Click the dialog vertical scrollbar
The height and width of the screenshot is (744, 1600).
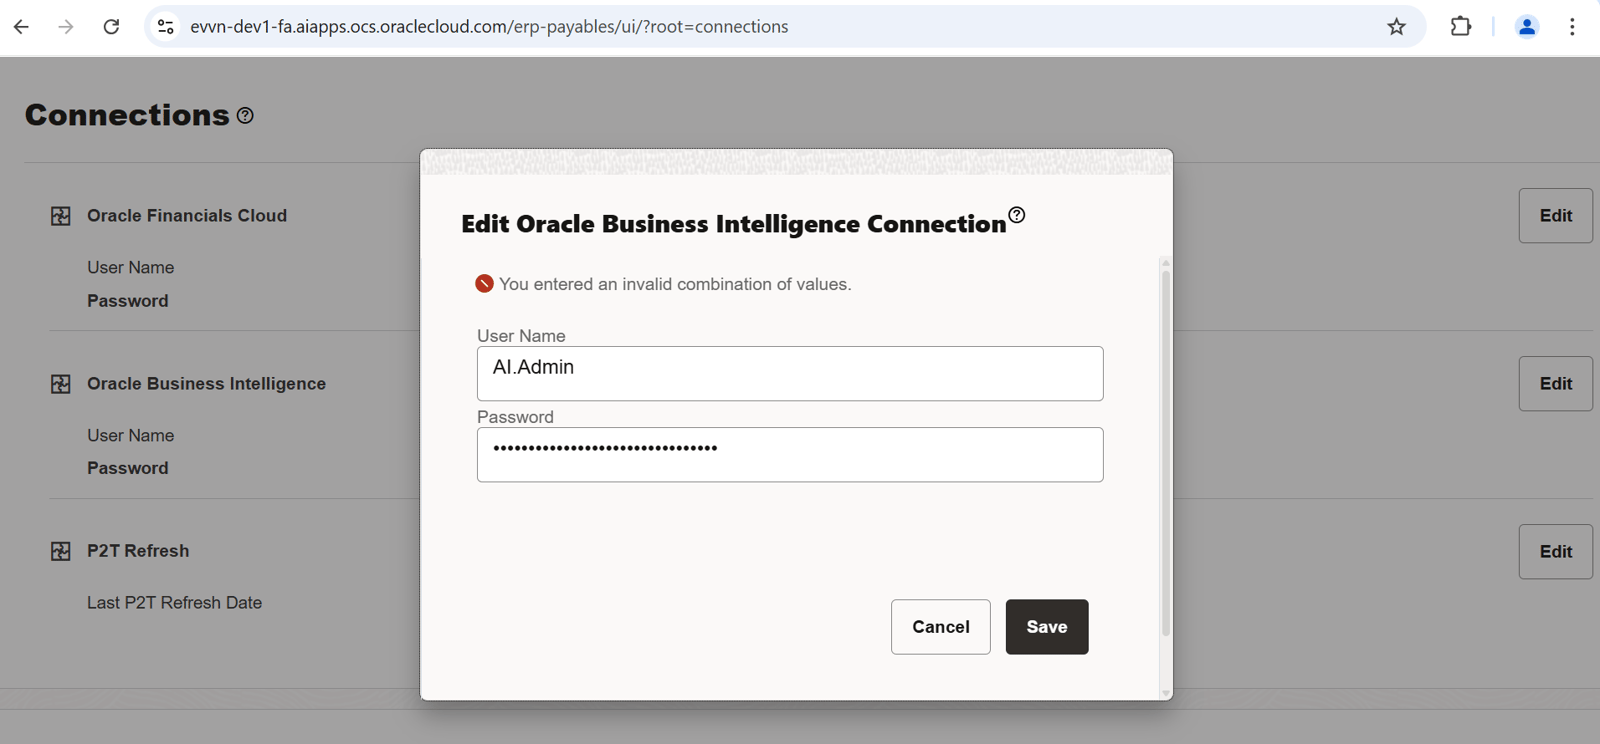coord(1166,452)
